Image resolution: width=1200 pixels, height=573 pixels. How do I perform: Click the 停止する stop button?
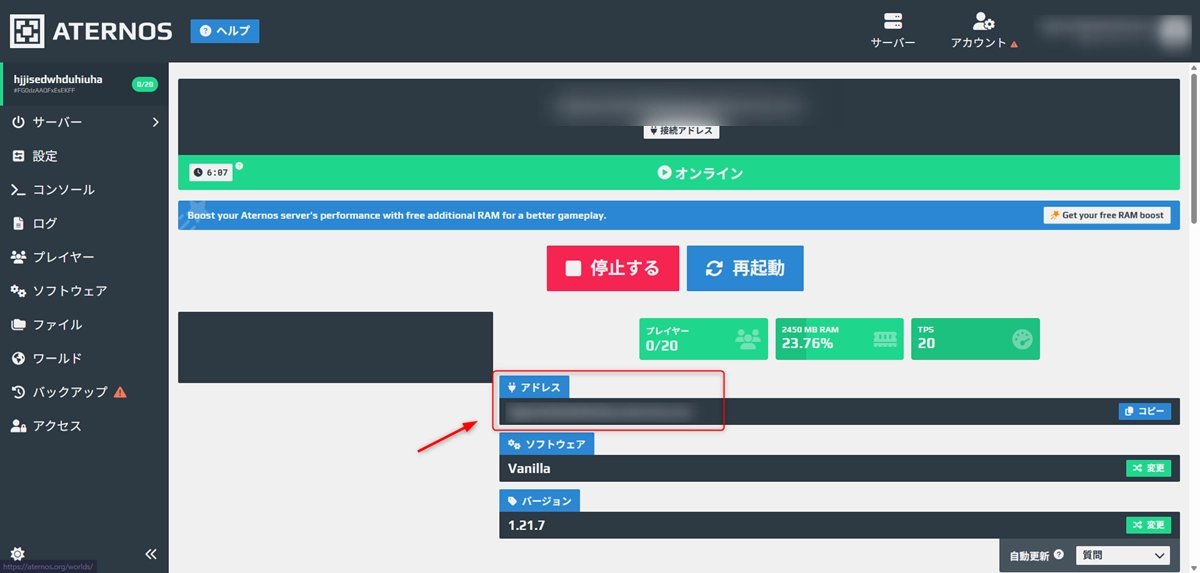613,268
